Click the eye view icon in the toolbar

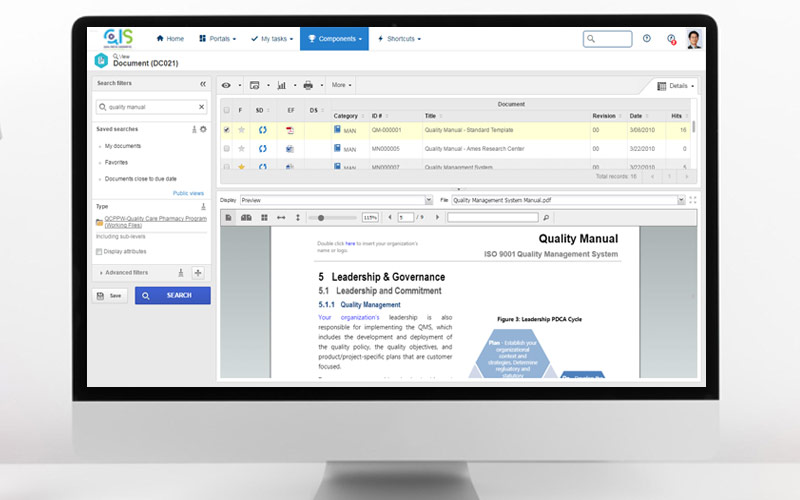tap(226, 85)
